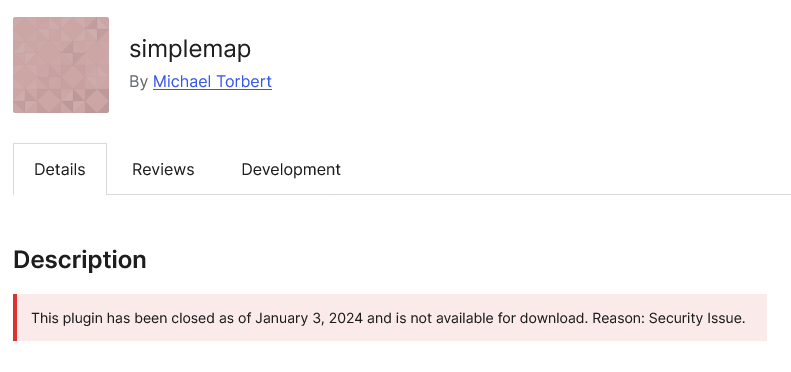This screenshot has width=791, height=372.
Task: Click the word "Torbert" in author link
Action: pos(244,81)
